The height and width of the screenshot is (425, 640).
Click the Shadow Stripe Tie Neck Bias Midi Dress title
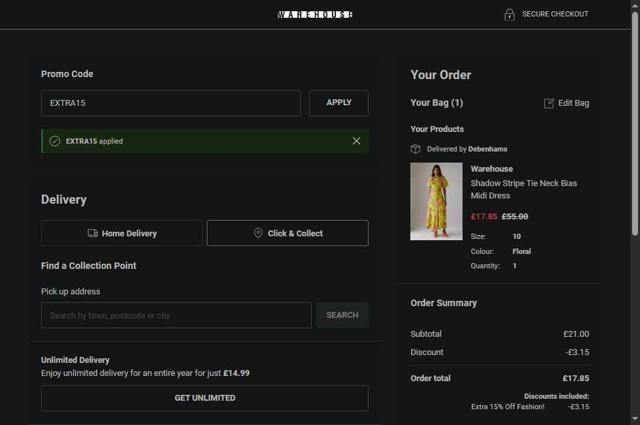pyautogui.click(x=524, y=189)
